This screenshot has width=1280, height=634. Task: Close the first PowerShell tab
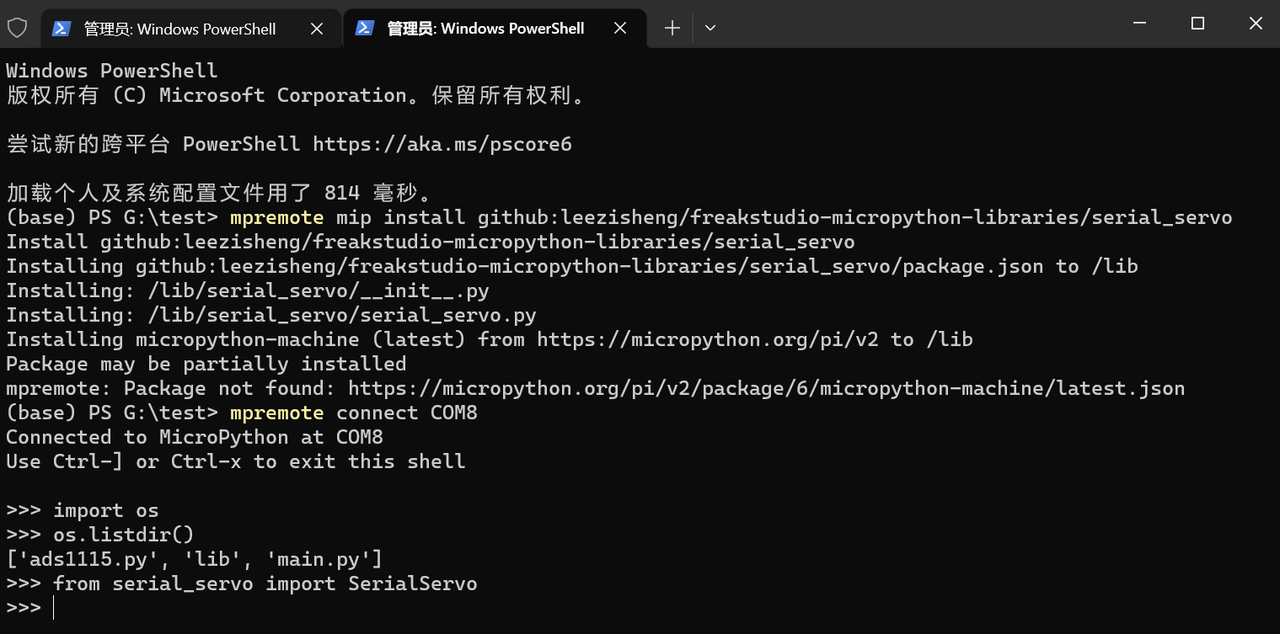[317, 28]
